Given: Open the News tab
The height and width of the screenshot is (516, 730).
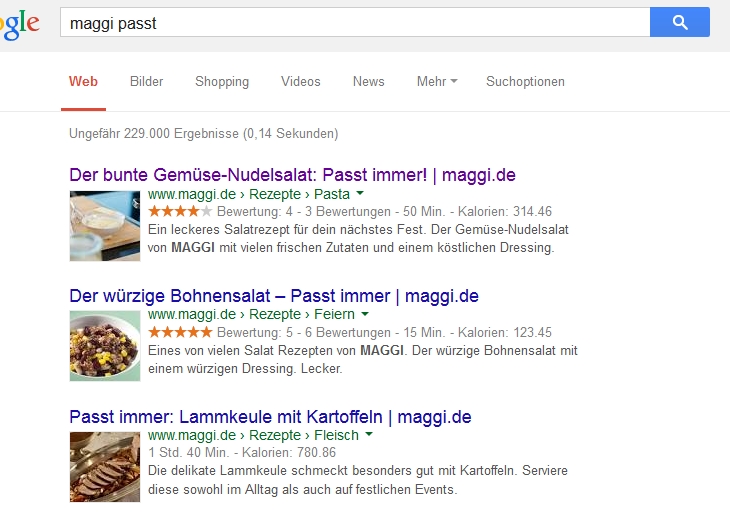Looking at the screenshot, I should click(x=368, y=81).
